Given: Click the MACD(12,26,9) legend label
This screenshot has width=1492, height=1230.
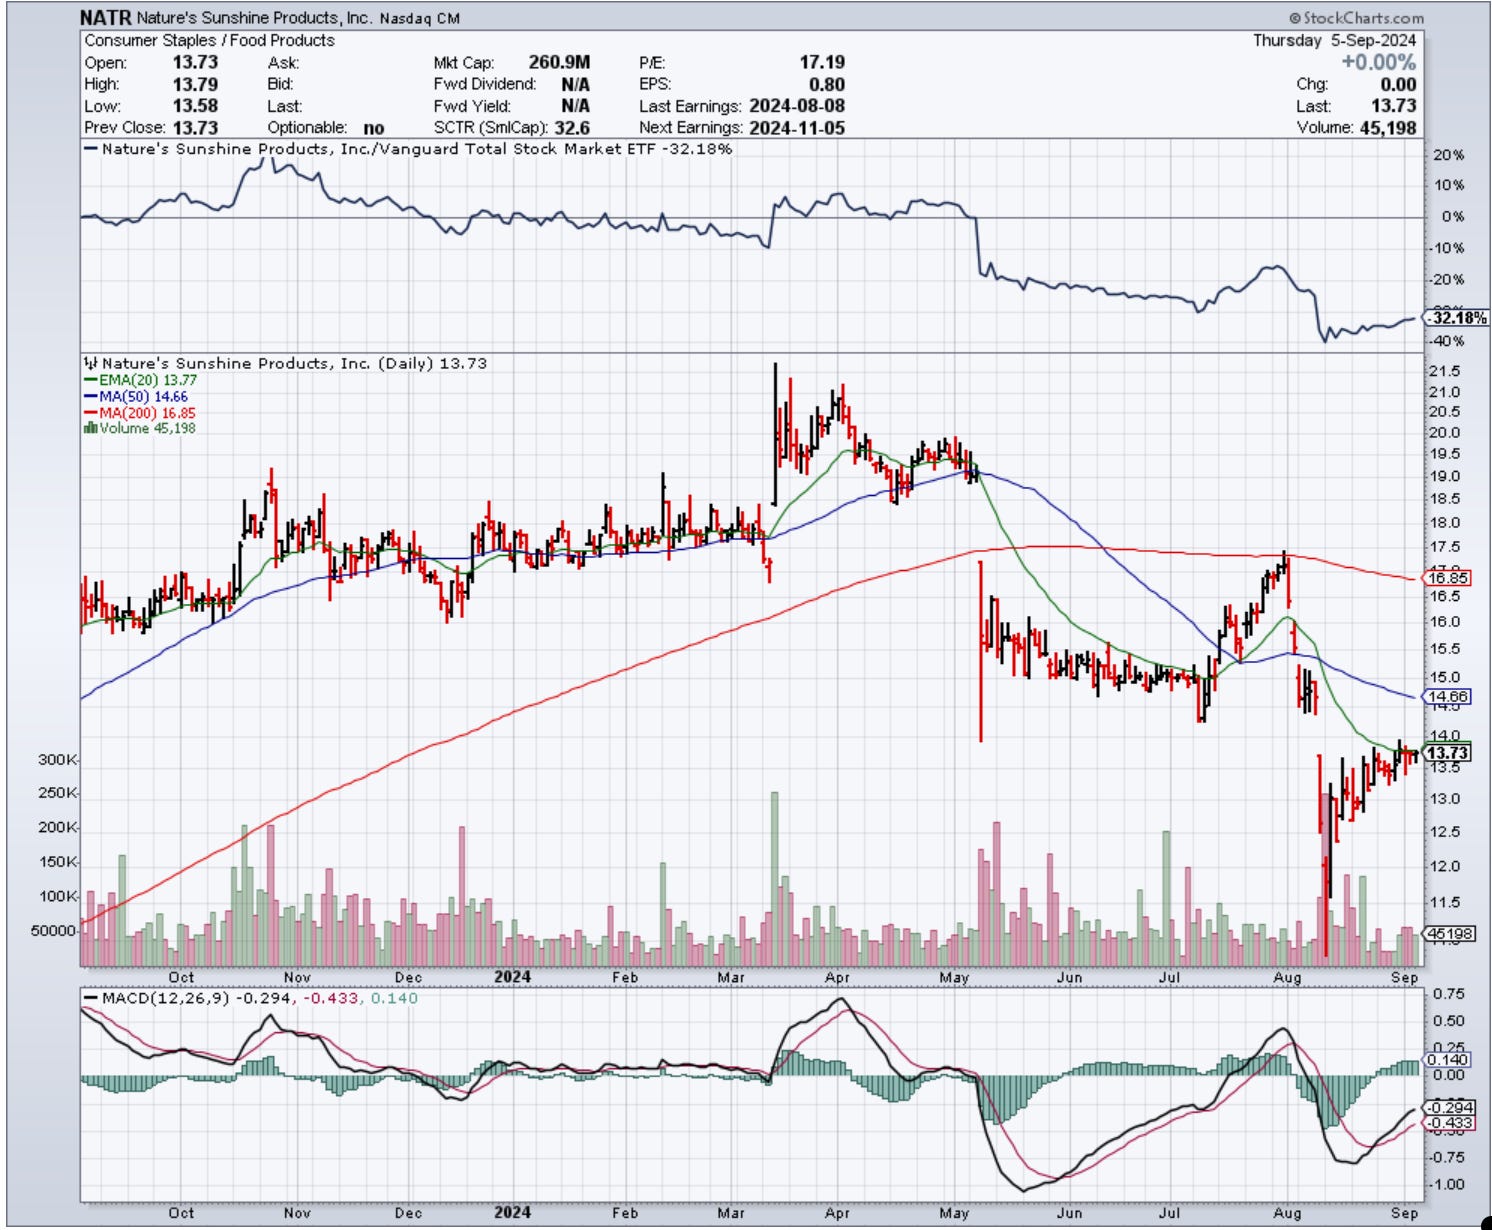Looking at the screenshot, I should [x=156, y=998].
